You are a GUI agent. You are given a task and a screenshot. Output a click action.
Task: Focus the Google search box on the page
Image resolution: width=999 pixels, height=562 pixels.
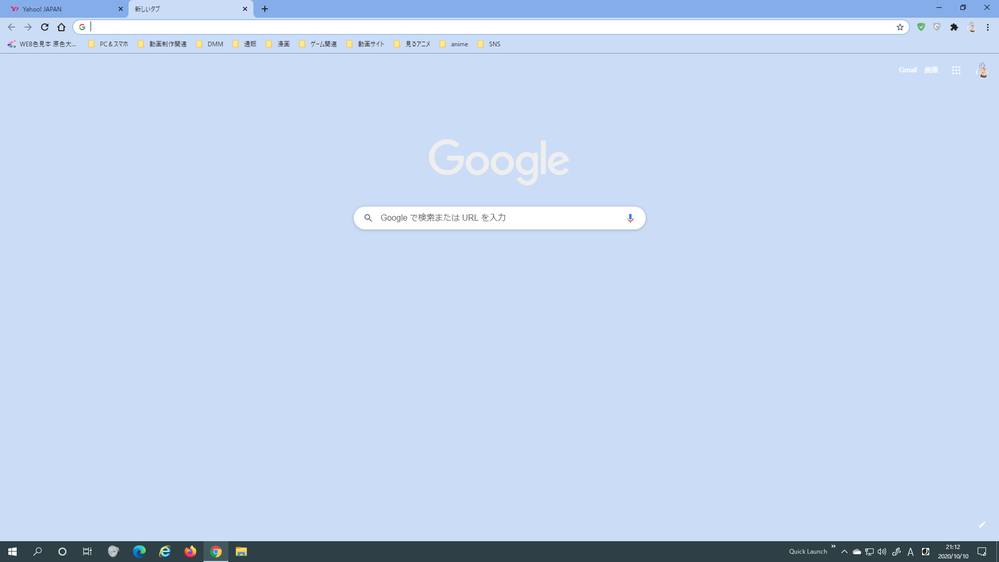click(x=500, y=218)
